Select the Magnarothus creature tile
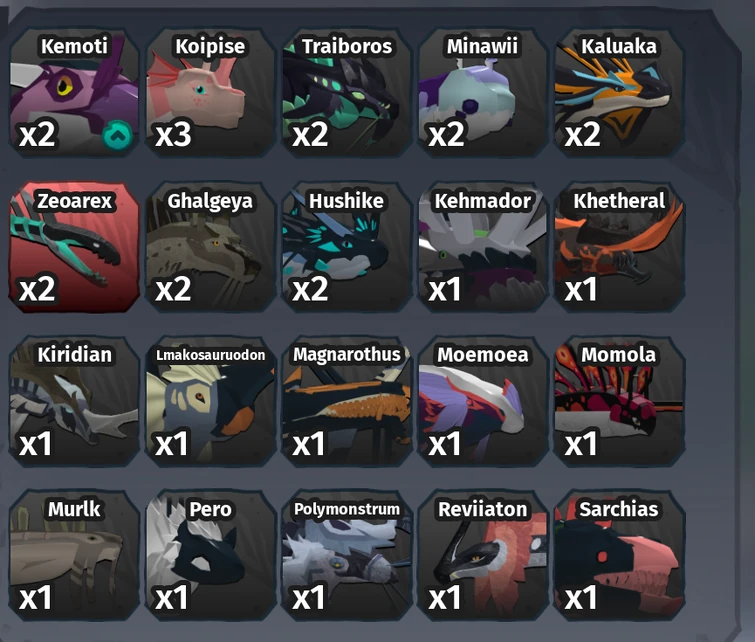Screen dimensions: 755x642 pyautogui.click(x=347, y=401)
